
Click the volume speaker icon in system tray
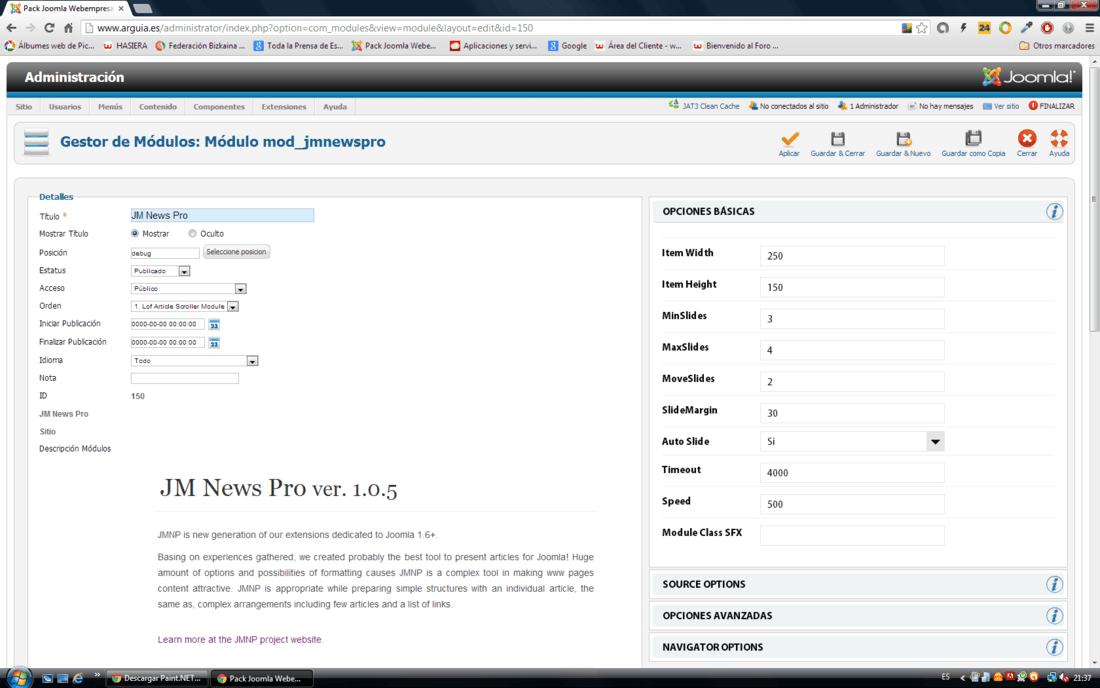point(1064,677)
